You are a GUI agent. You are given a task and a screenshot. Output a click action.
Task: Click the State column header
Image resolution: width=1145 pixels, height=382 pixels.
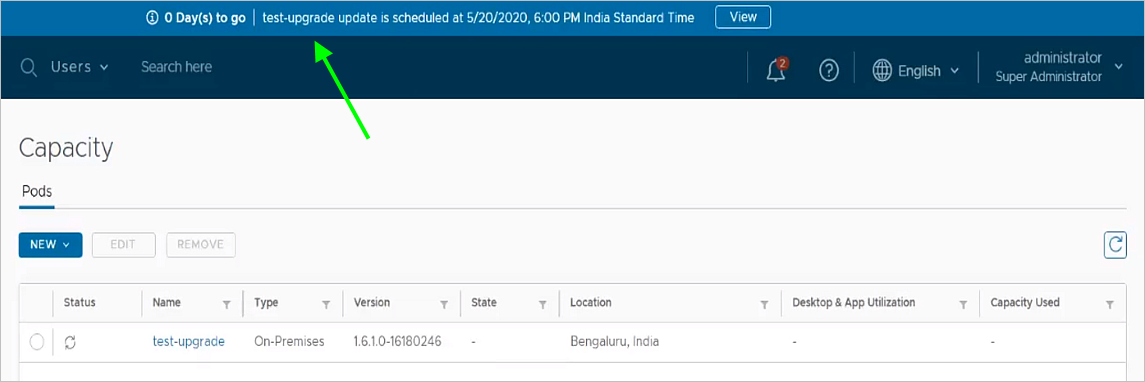[483, 302]
